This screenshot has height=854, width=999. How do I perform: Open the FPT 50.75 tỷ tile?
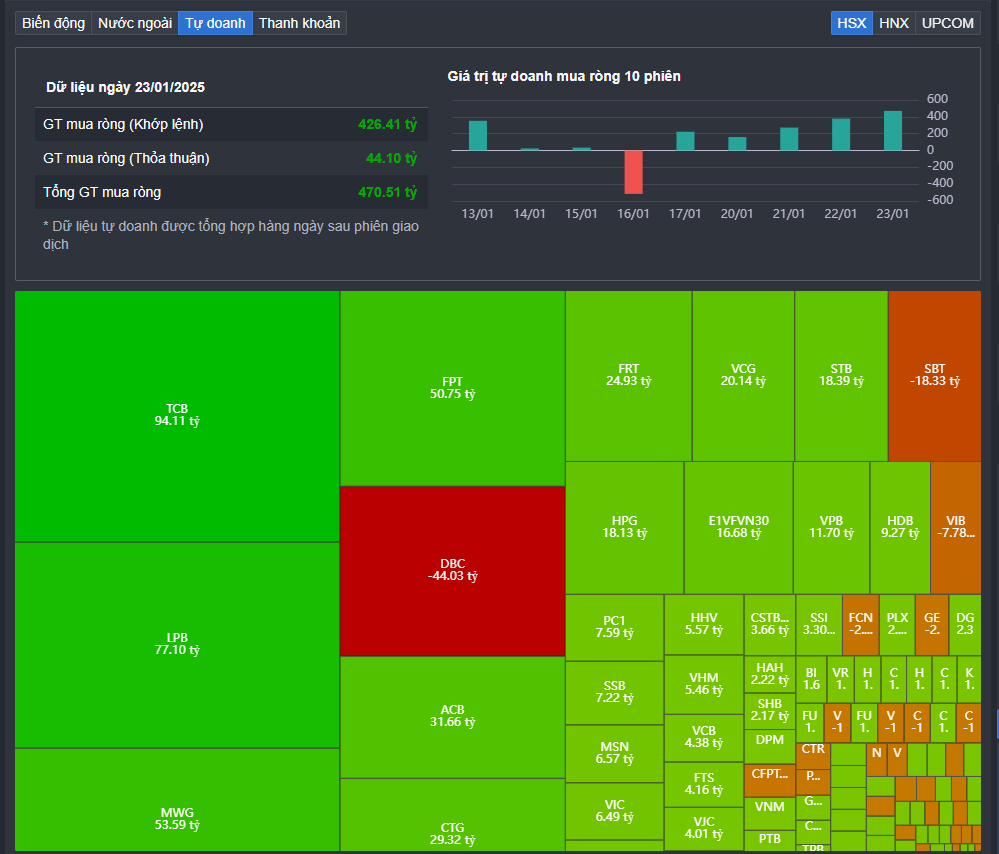pyautogui.click(x=452, y=388)
